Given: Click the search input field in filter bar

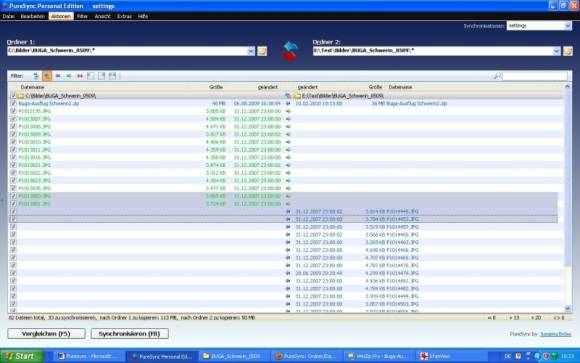Looking at the screenshot, I should (x=535, y=76).
